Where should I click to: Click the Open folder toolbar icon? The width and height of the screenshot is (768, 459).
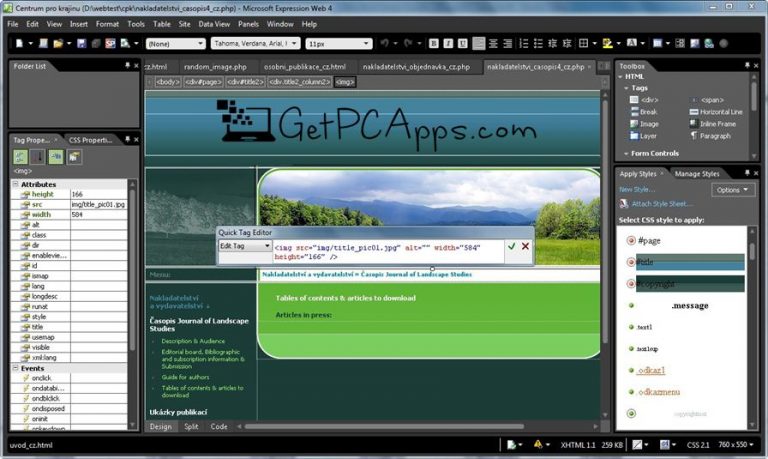point(58,44)
